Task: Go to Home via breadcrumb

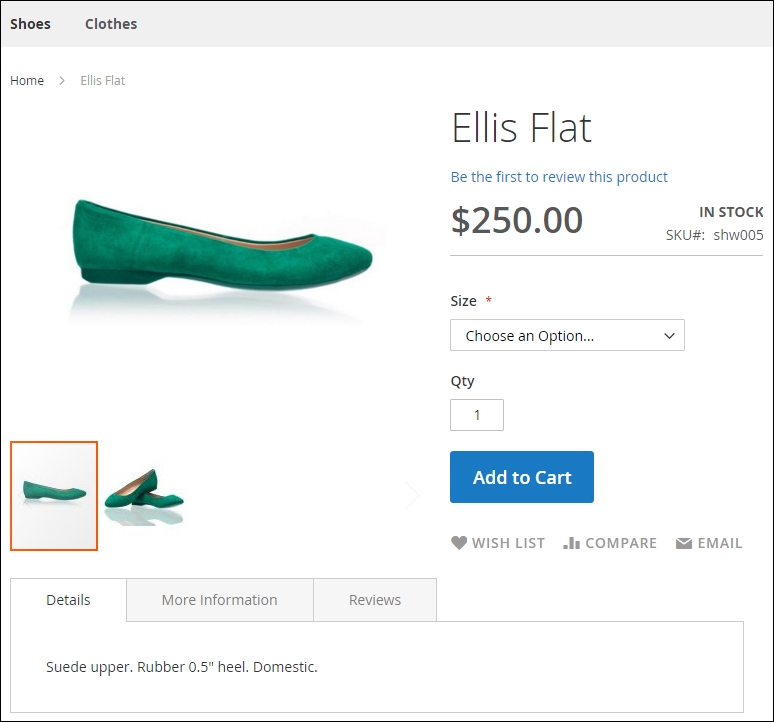Action: [x=27, y=81]
